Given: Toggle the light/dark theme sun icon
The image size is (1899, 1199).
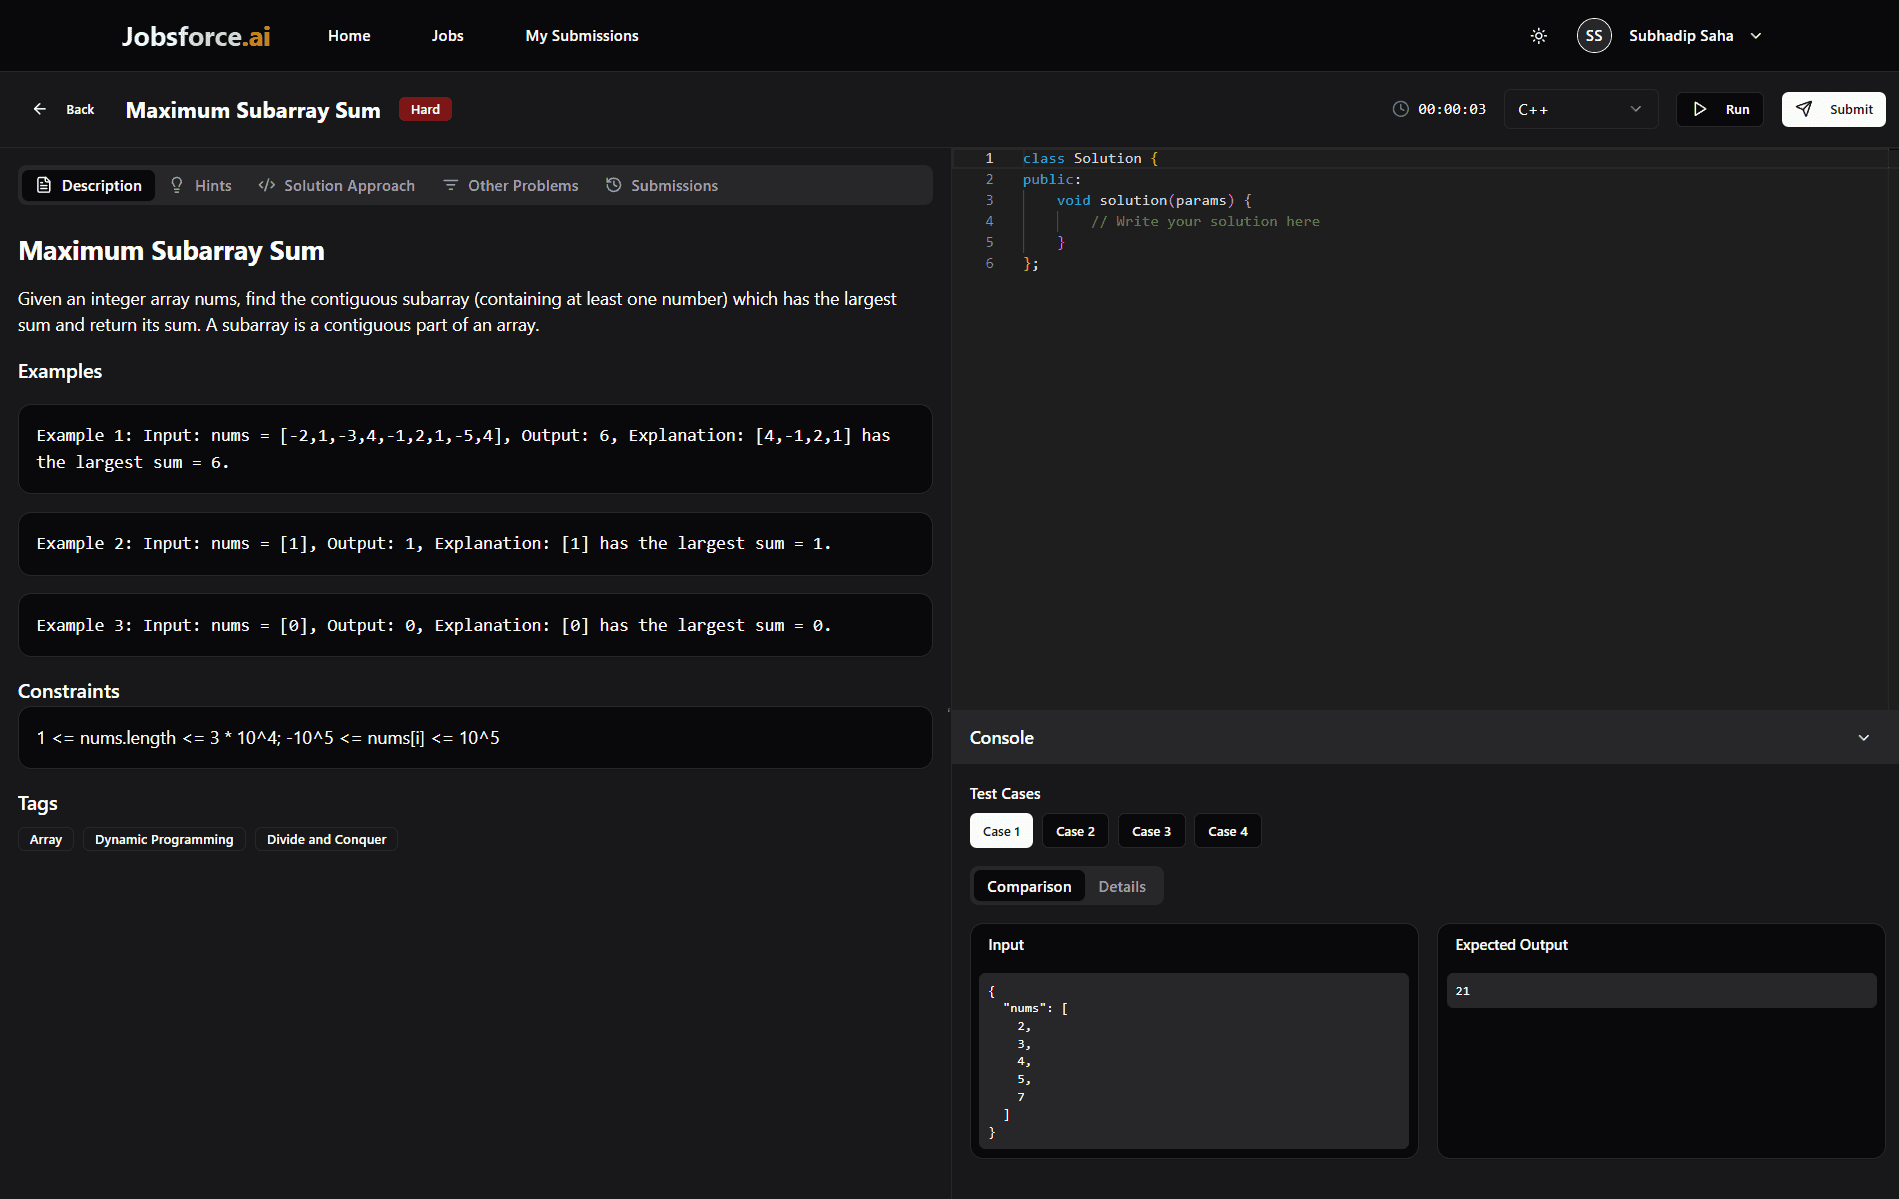Looking at the screenshot, I should (1539, 36).
